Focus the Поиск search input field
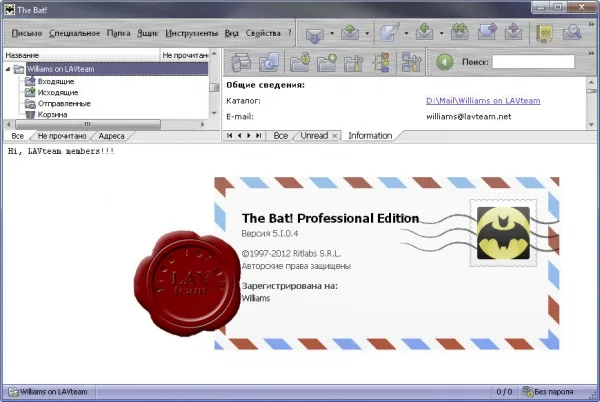The width and height of the screenshot is (600, 402). click(x=533, y=62)
